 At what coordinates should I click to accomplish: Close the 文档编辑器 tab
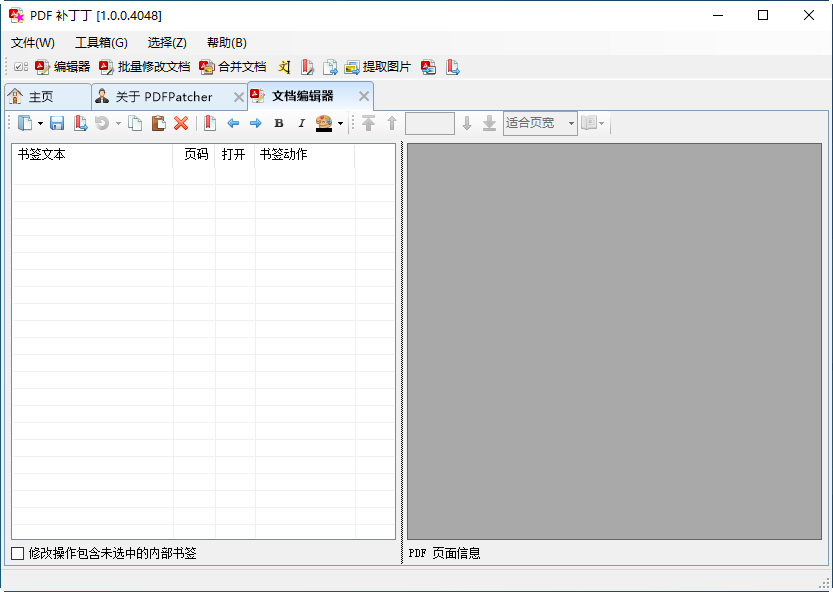(364, 96)
